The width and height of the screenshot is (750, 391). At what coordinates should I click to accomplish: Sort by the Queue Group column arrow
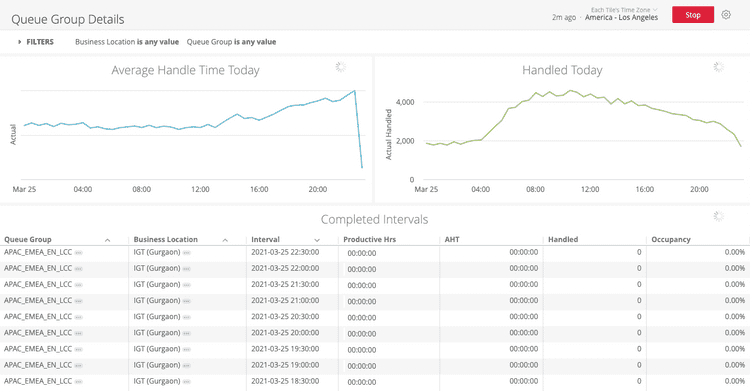click(108, 240)
